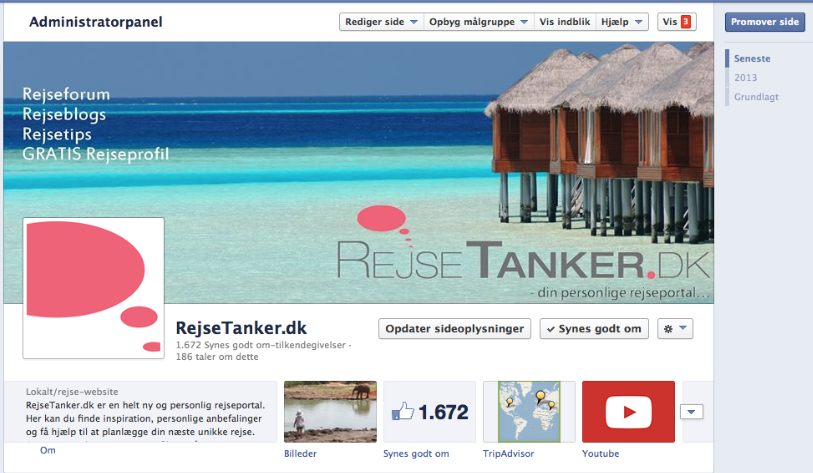Click Lokalt/rejse-website category text

pyautogui.click(x=72, y=392)
